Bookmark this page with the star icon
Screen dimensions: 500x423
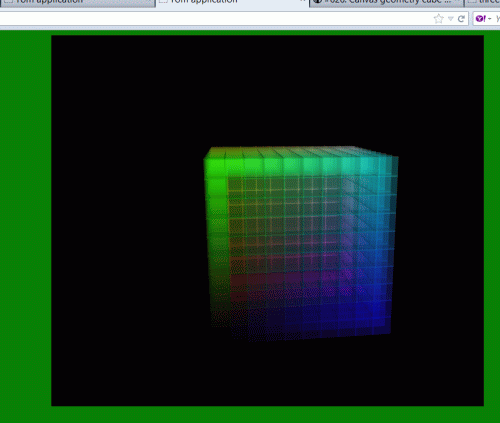tap(439, 19)
